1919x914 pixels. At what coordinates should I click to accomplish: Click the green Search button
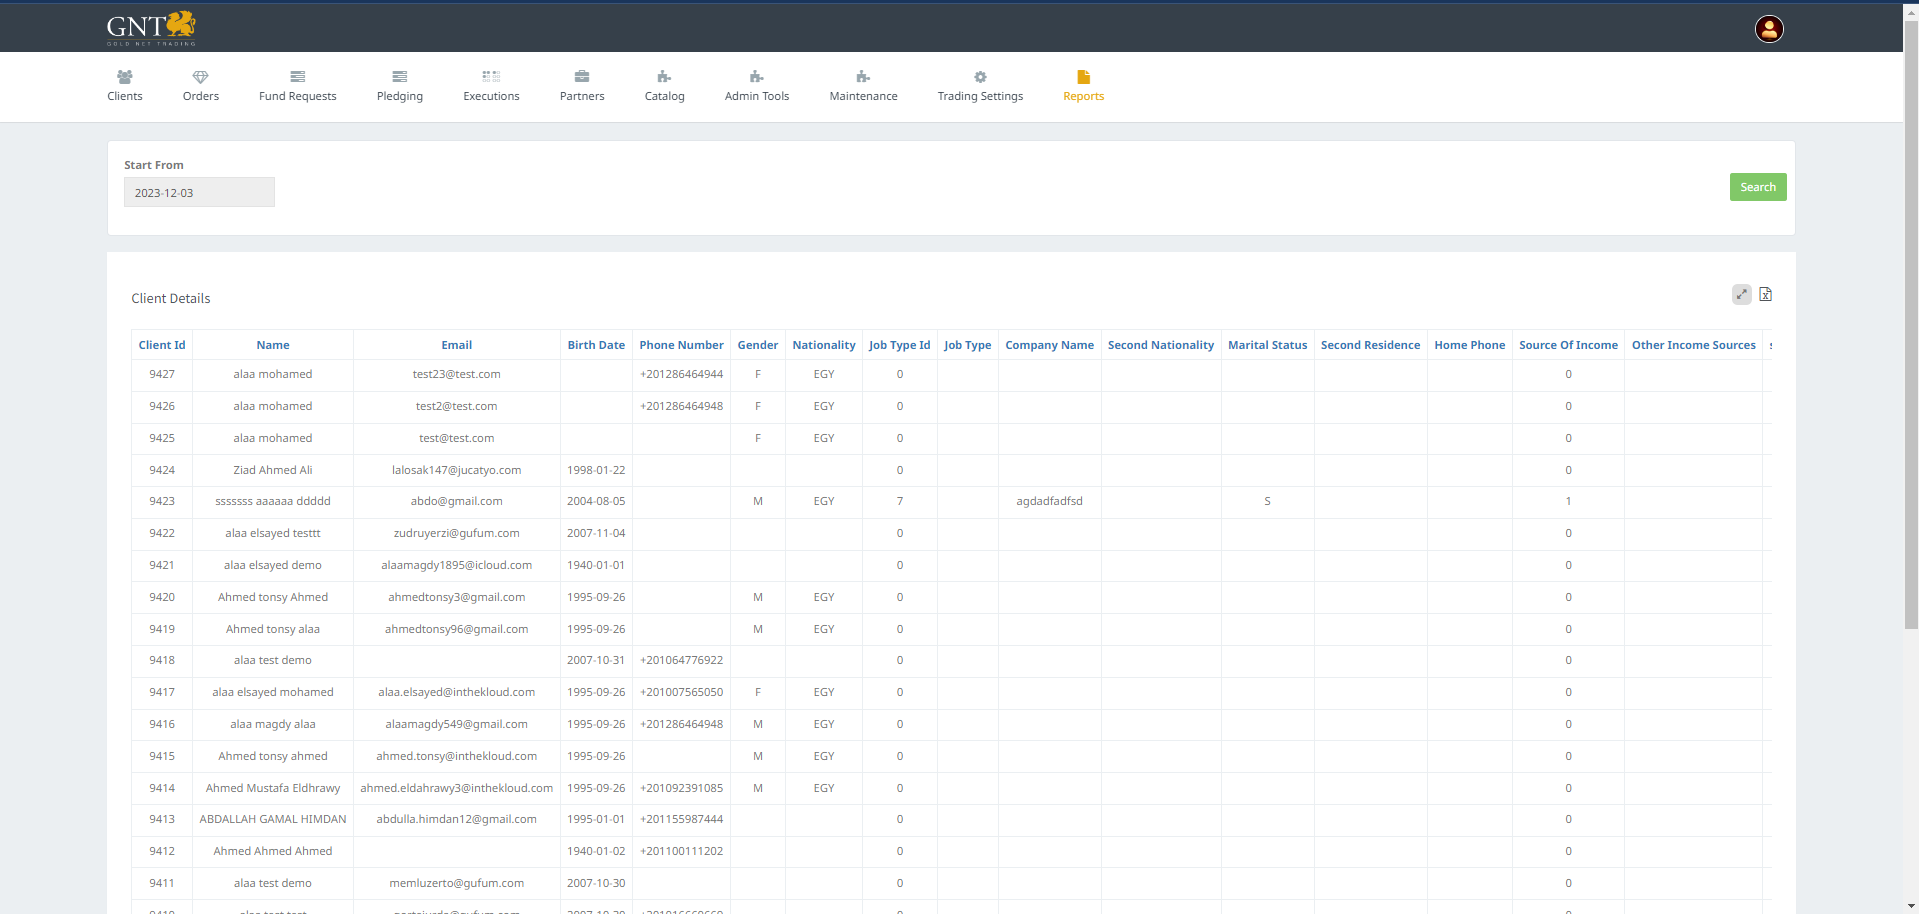pyautogui.click(x=1757, y=187)
